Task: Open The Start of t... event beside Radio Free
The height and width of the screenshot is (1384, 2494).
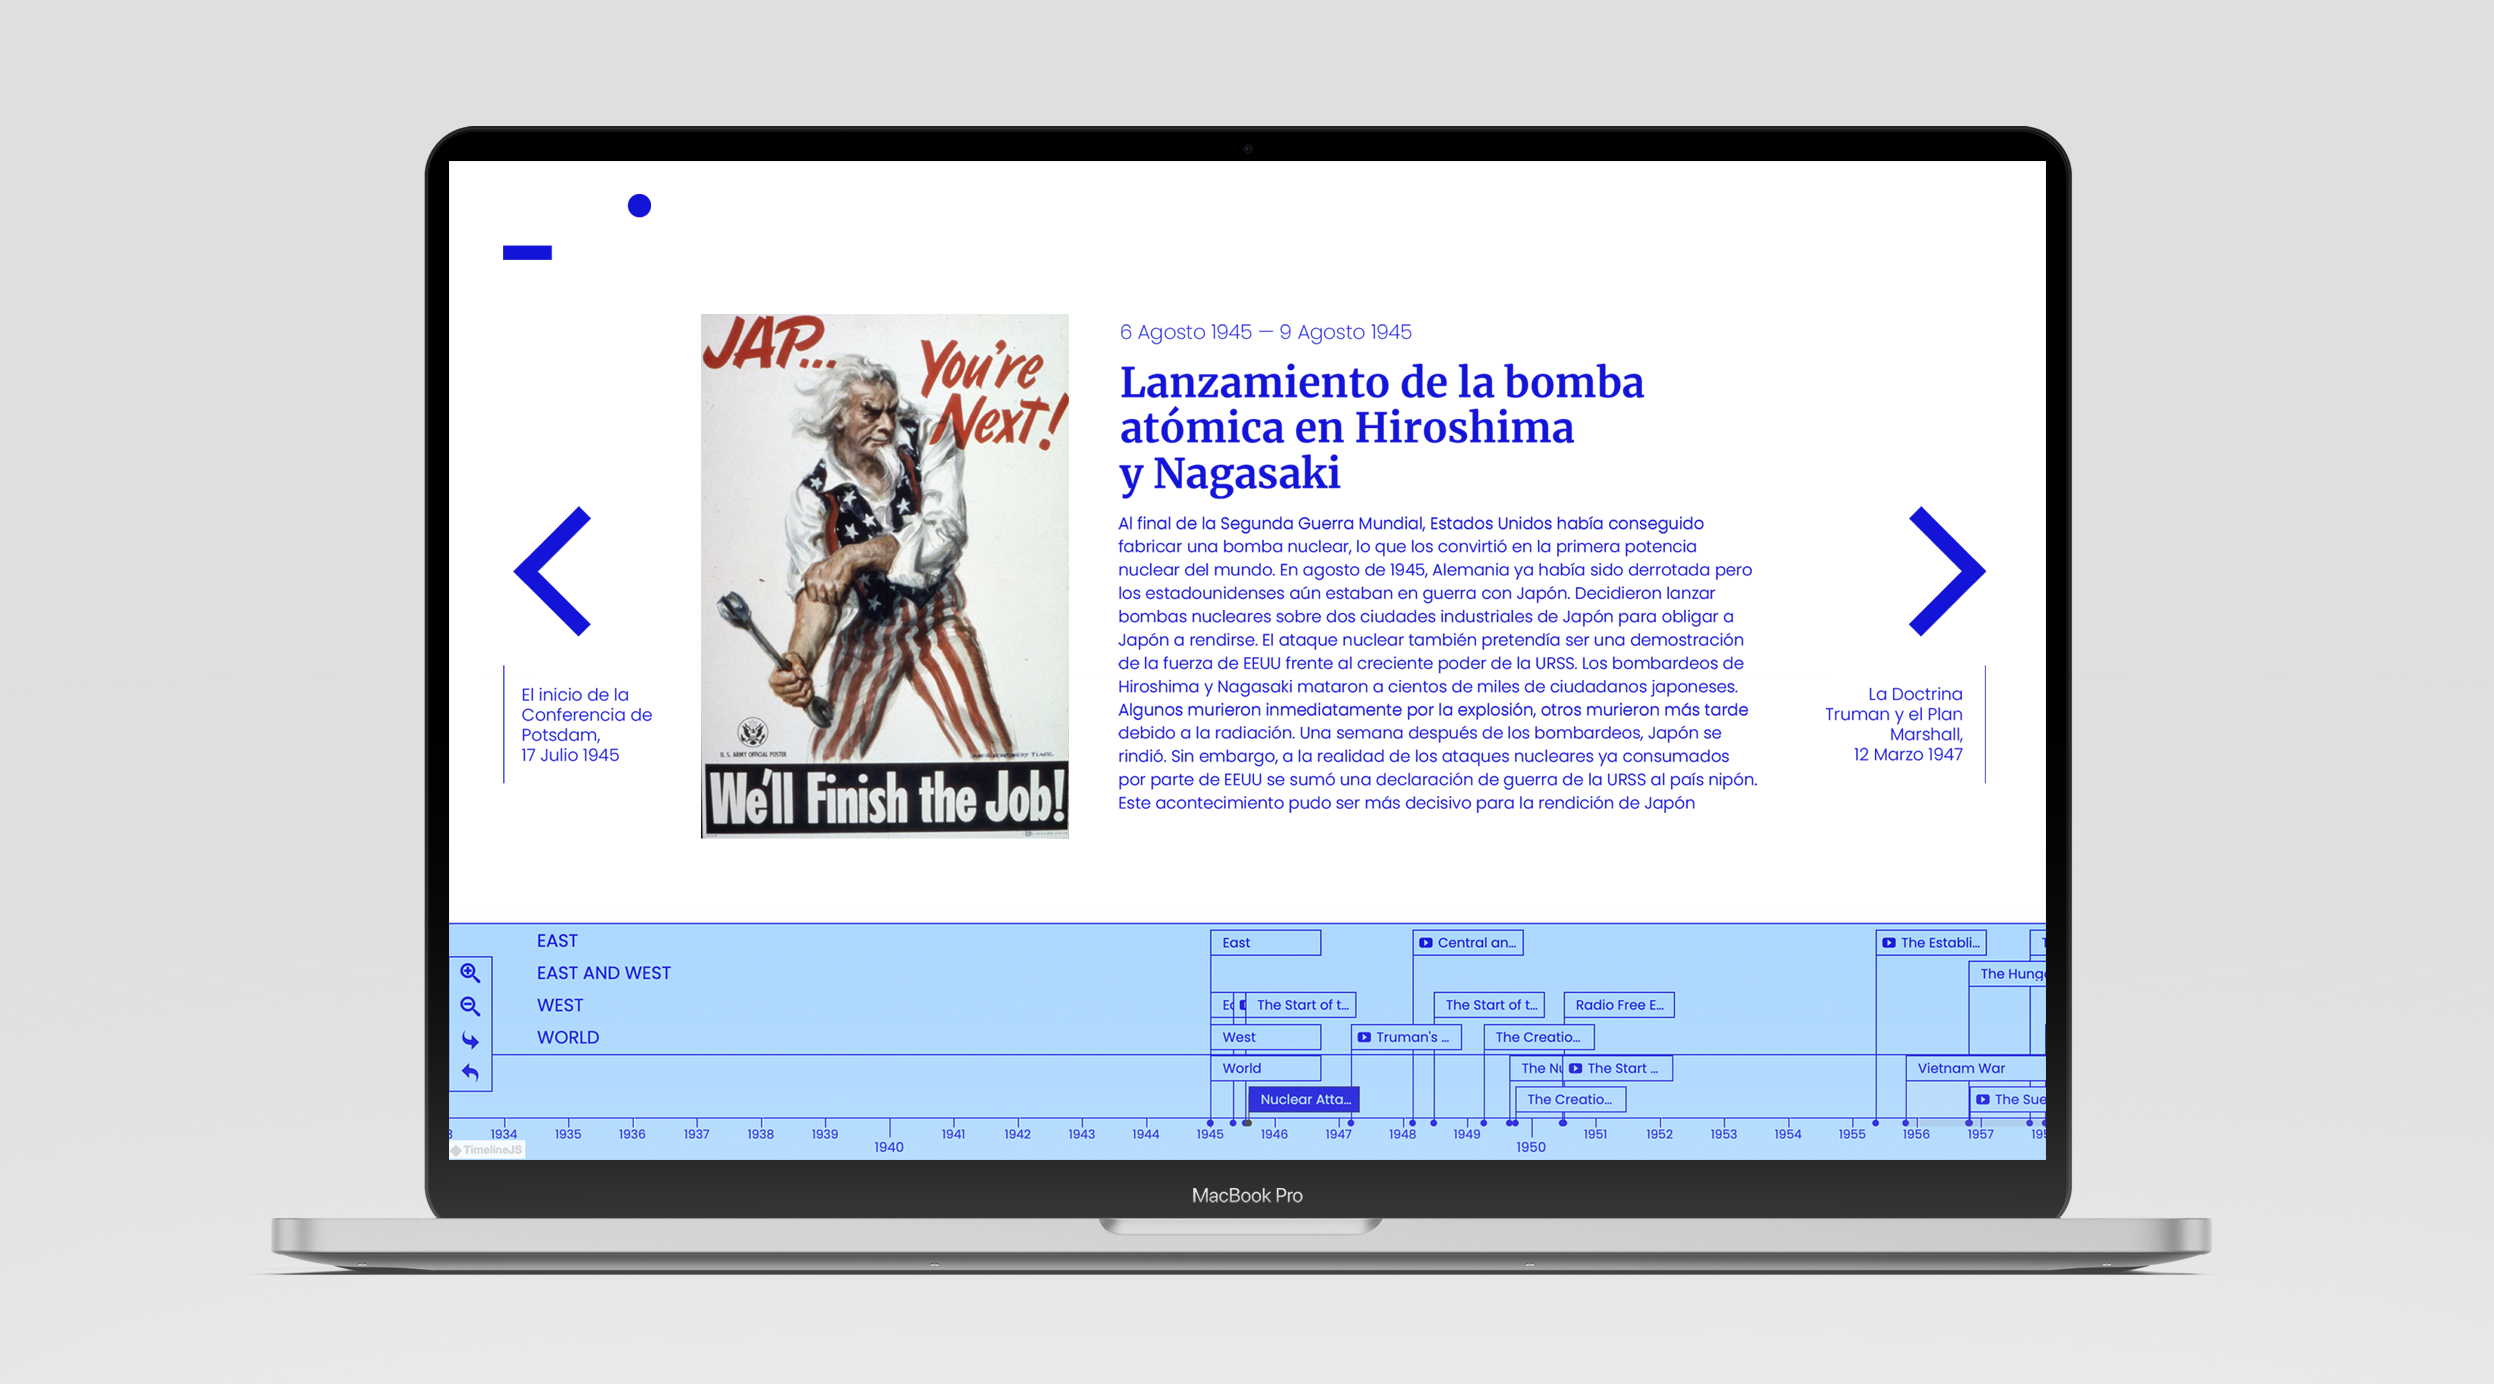Action: pos(1489,1005)
